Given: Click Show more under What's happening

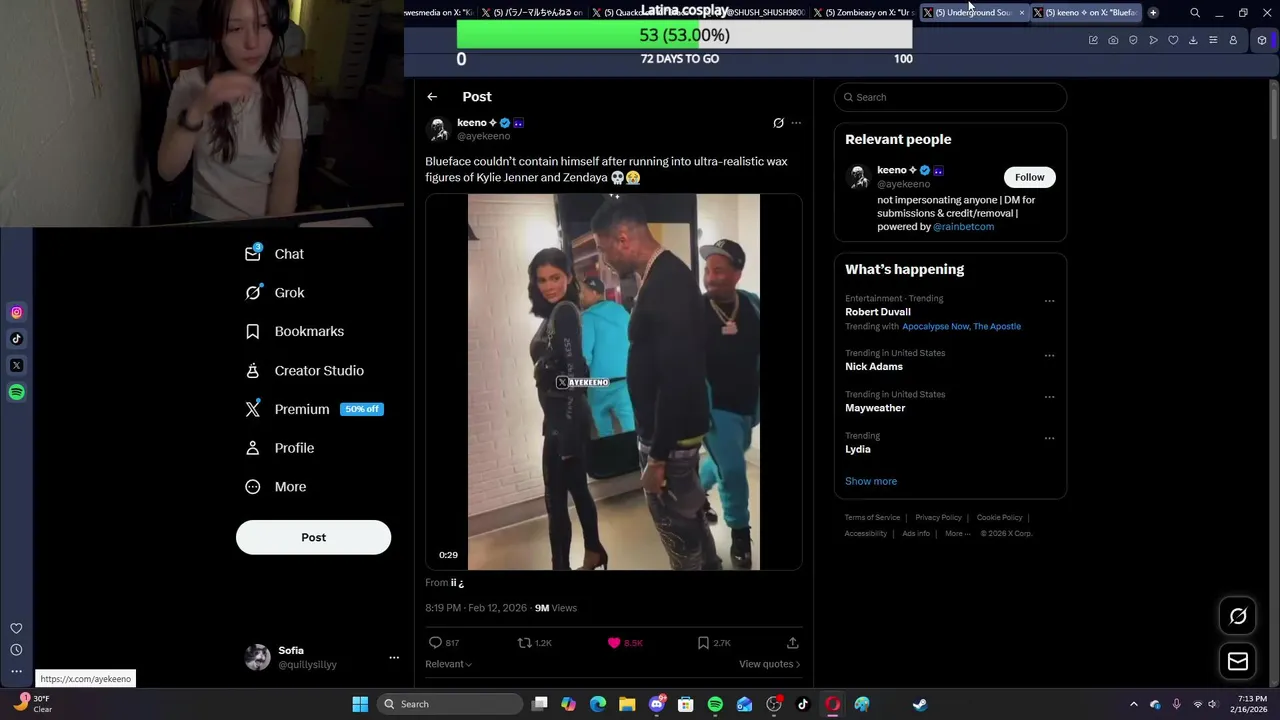Looking at the screenshot, I should [871, 481].
